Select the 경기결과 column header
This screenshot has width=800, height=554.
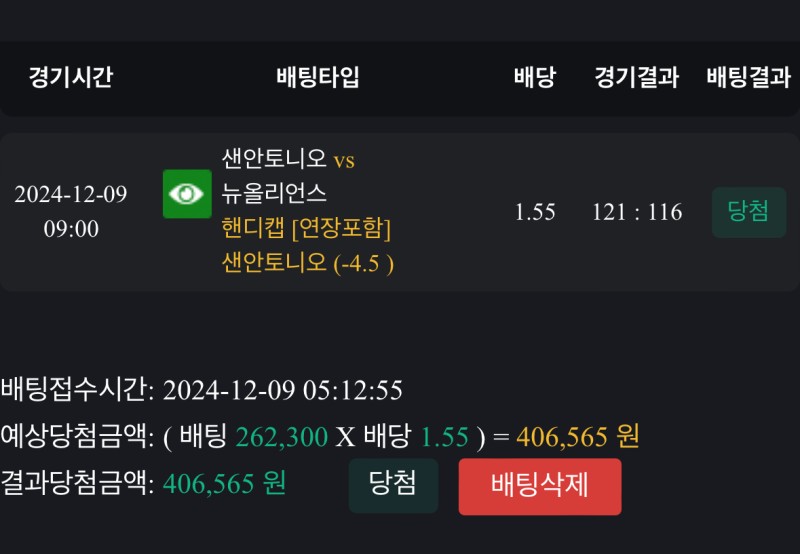(x=636, y=77)
